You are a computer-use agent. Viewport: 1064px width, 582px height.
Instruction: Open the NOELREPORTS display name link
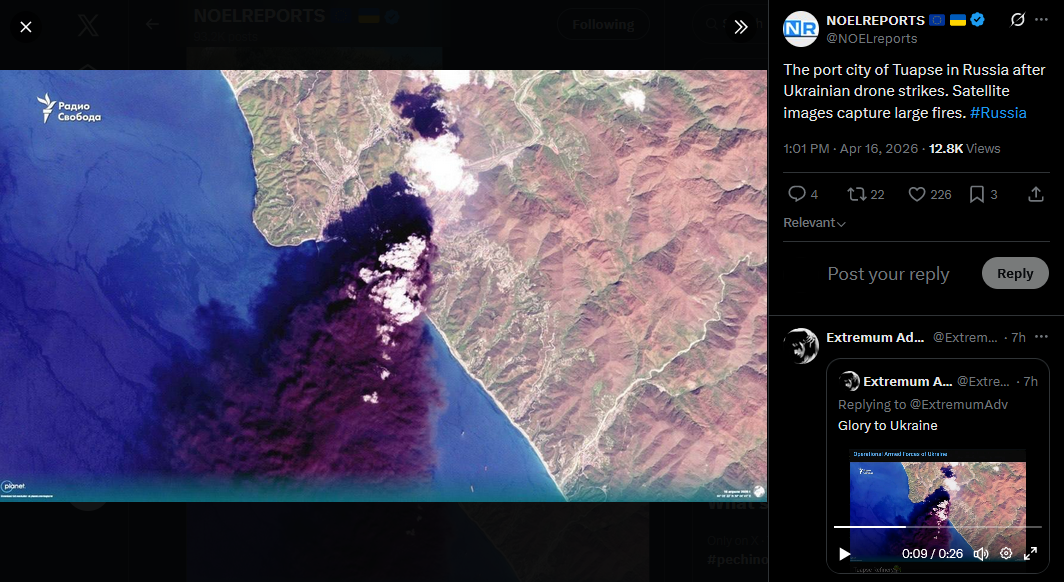tap(875, 20)
